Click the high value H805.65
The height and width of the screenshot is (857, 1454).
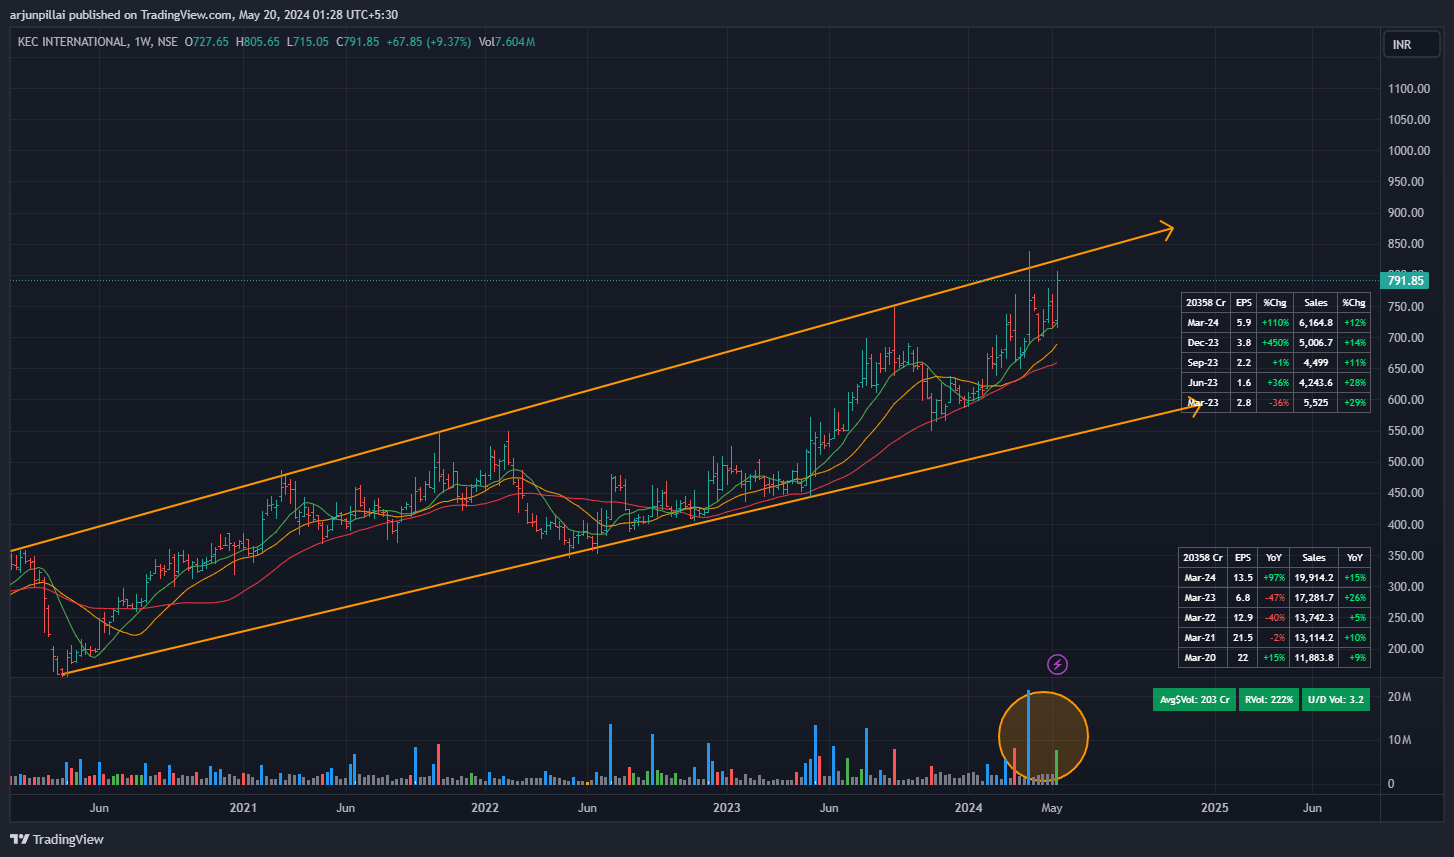[258, 42]
